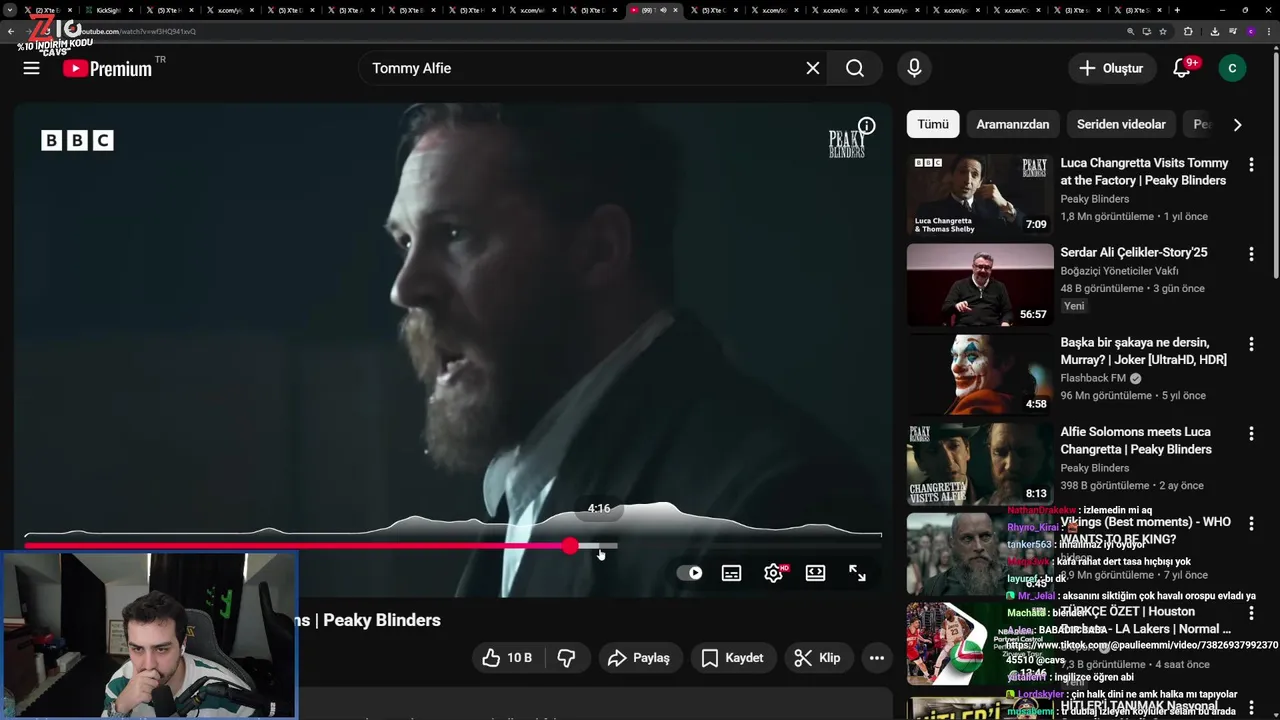Open browser tab search dropdown arrow
1280x720 pixels.
coord(10,10)
